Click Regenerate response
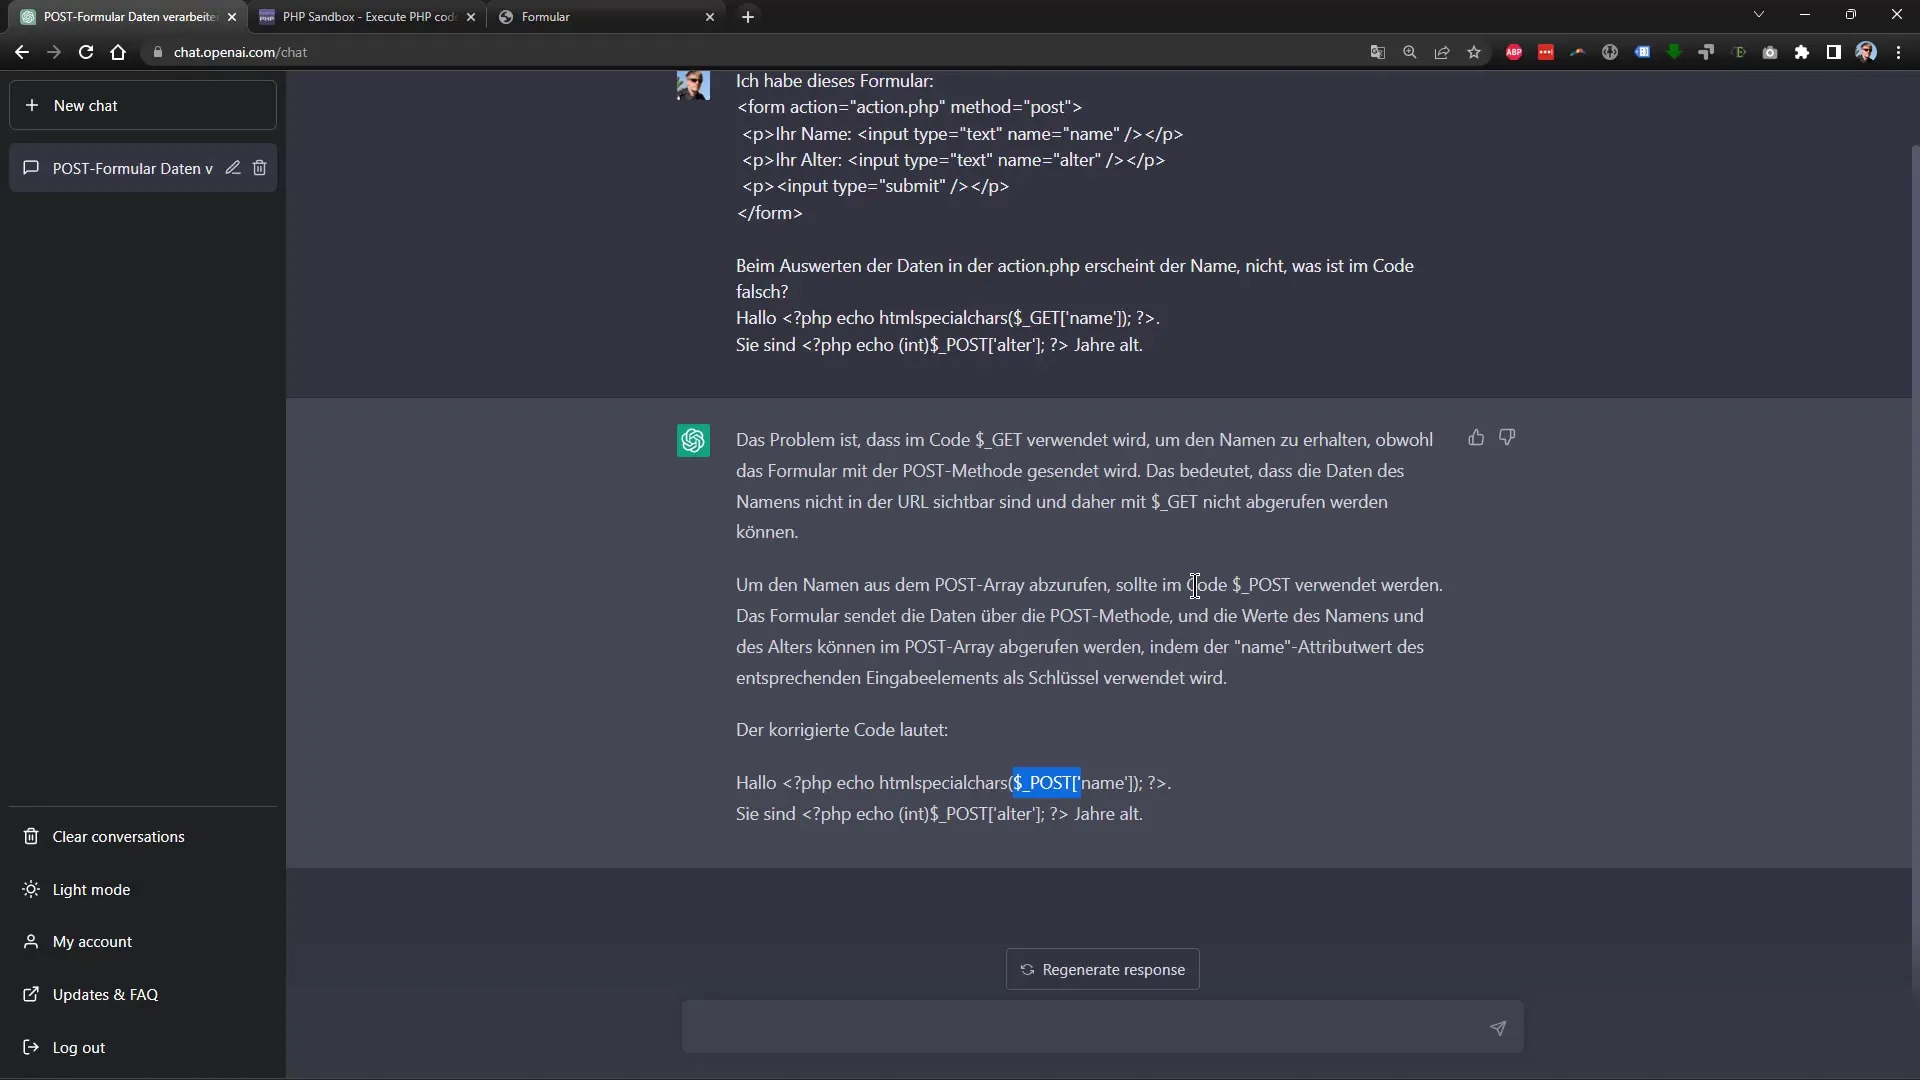This screenshot has width=1920, height=1080. 1102,969
